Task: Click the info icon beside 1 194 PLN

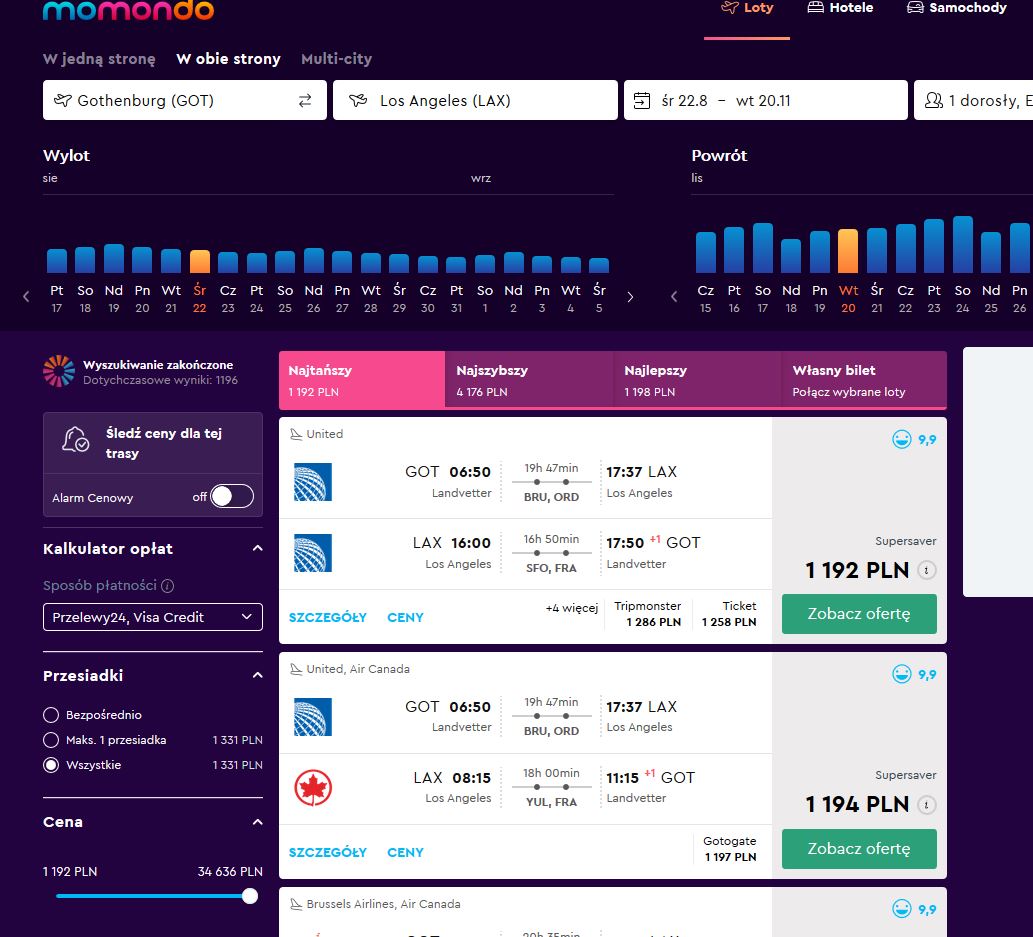Action: click(x=926, y=805)
